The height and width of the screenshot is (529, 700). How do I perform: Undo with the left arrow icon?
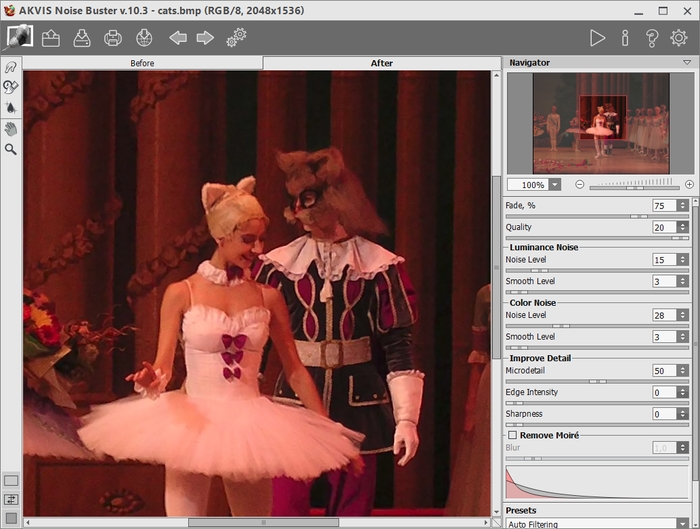coord(178,38)
